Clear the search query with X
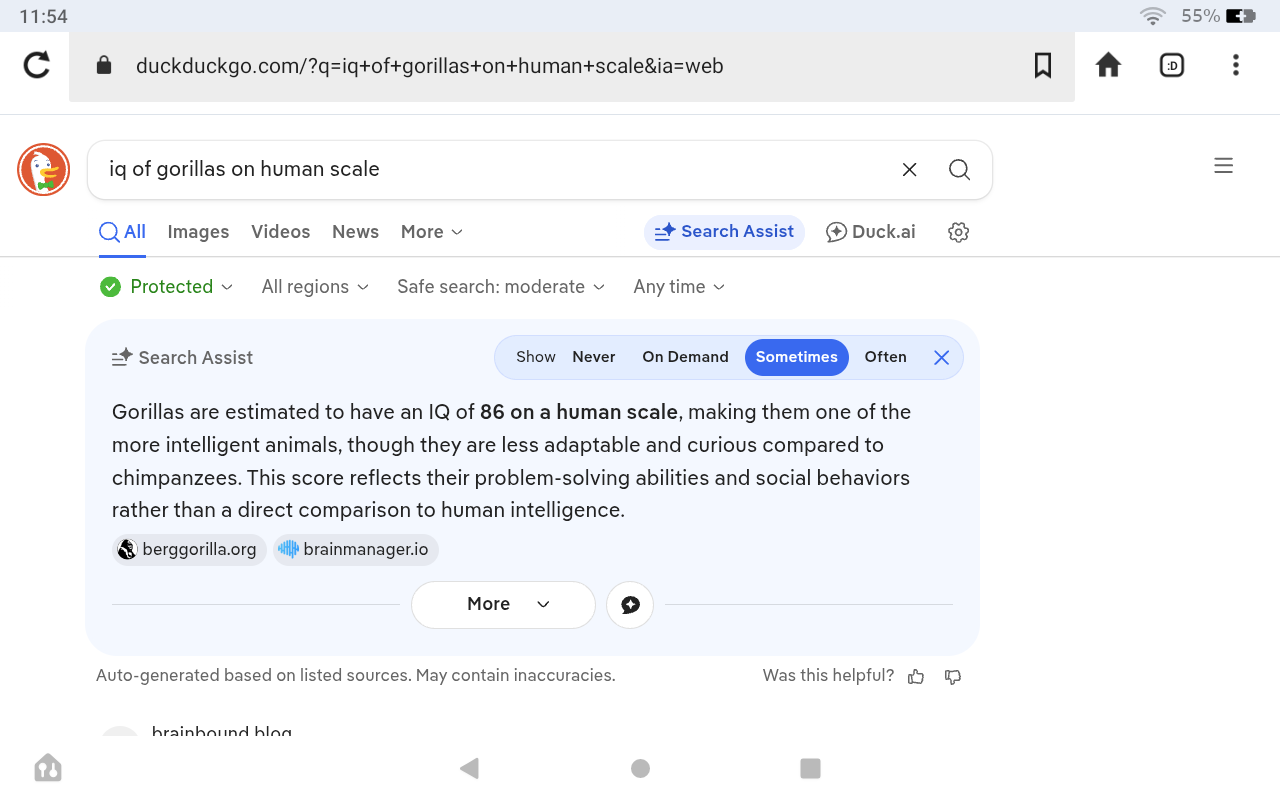 (909, 169)
